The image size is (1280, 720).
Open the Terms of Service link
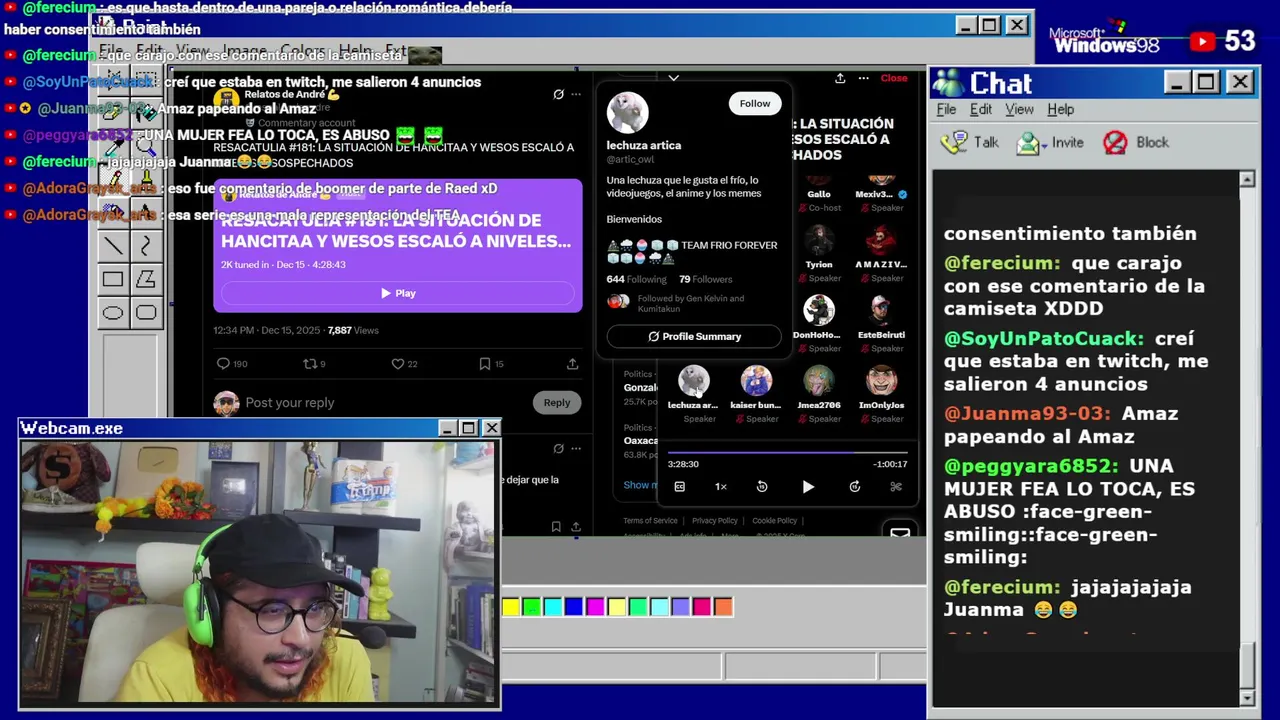click(650, 521)
